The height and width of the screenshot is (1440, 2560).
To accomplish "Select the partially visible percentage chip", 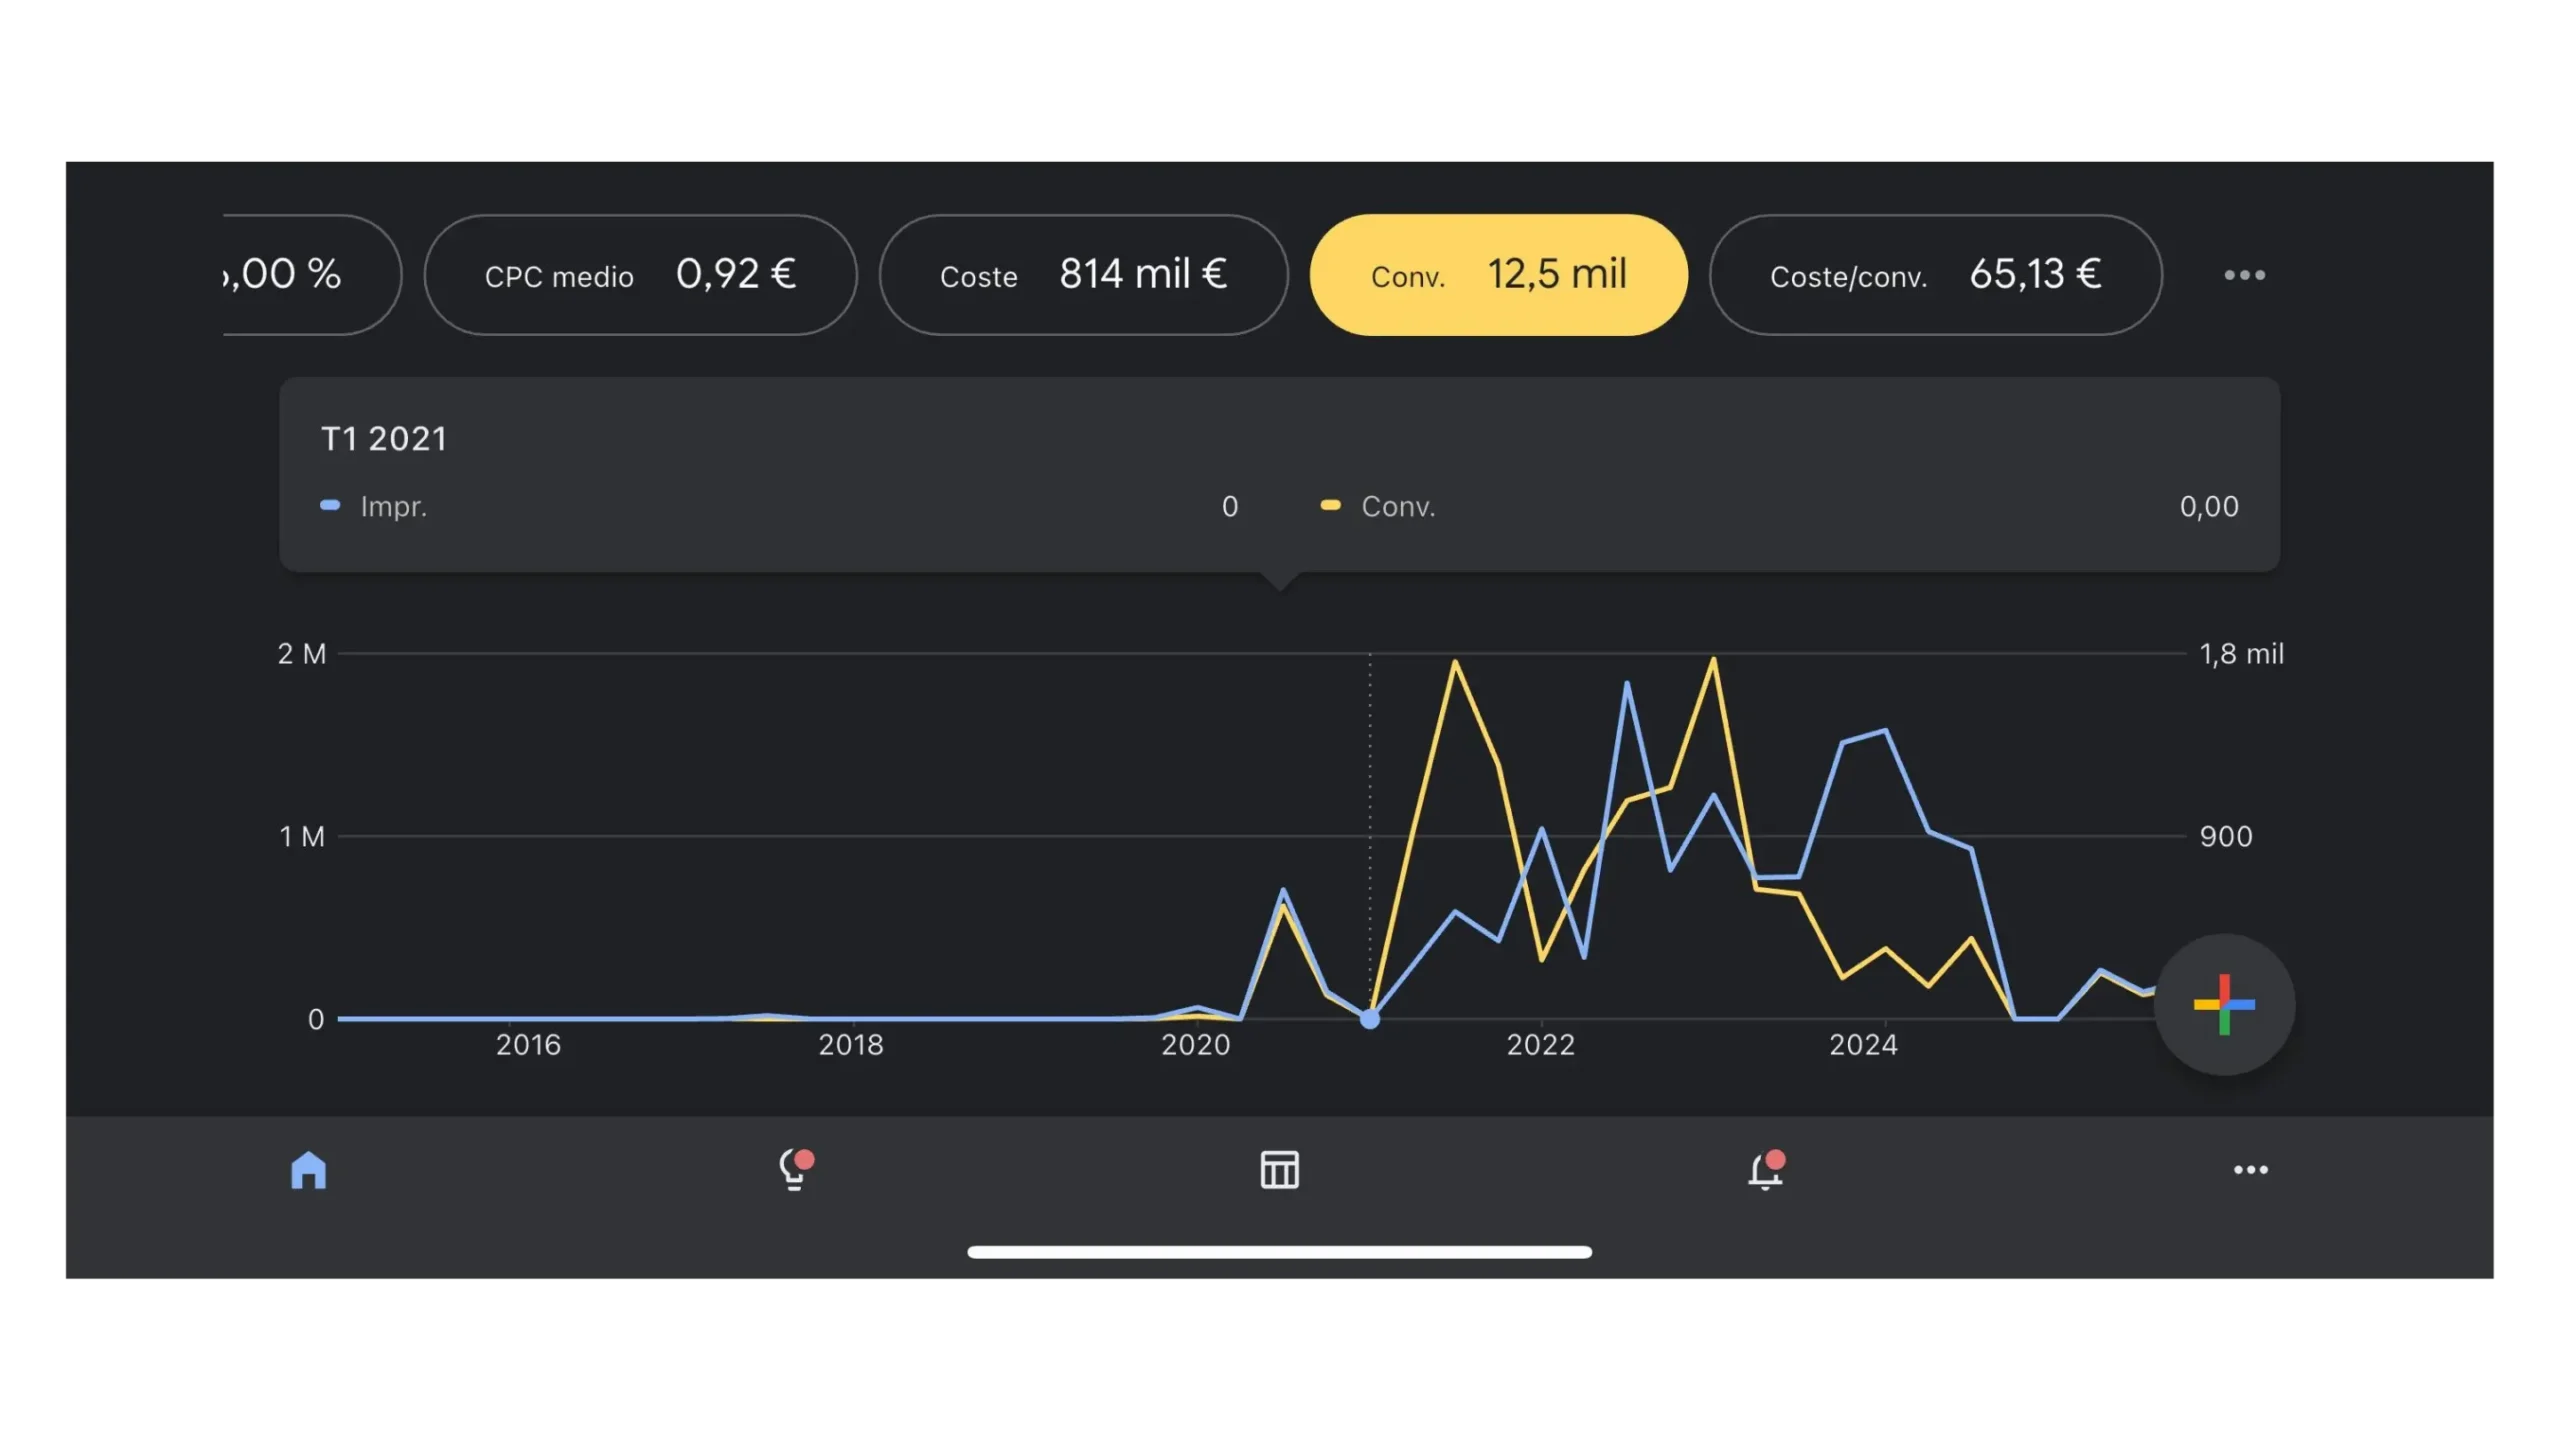I will point(311,274).
